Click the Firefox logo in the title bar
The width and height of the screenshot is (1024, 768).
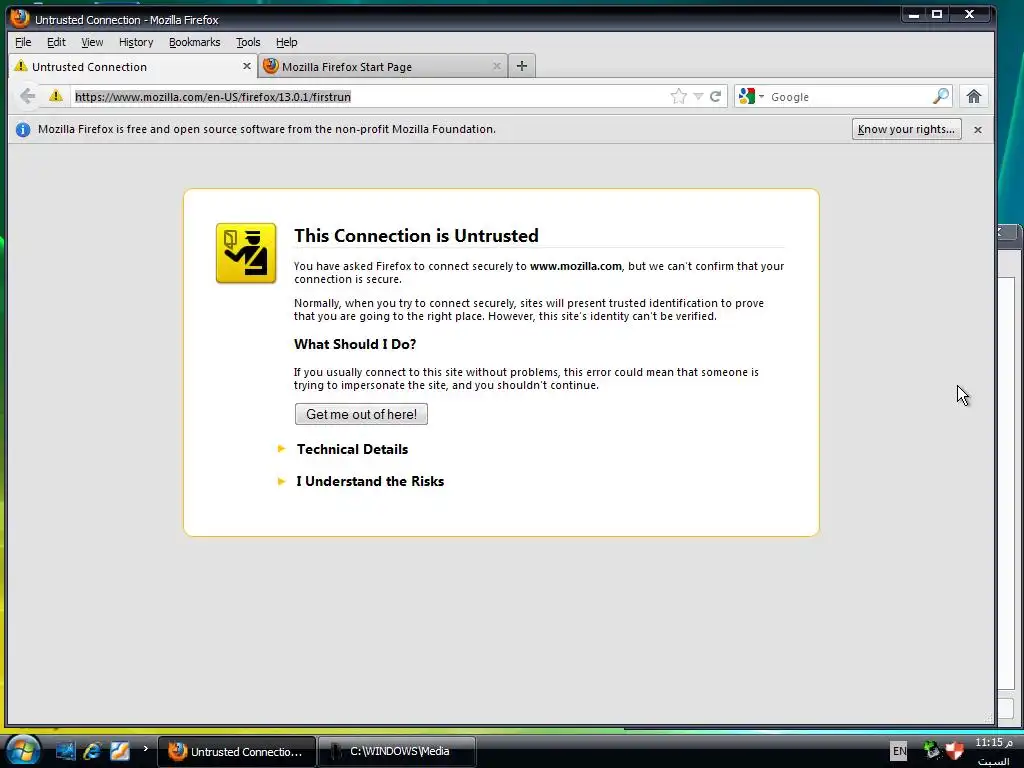point(20,18)
